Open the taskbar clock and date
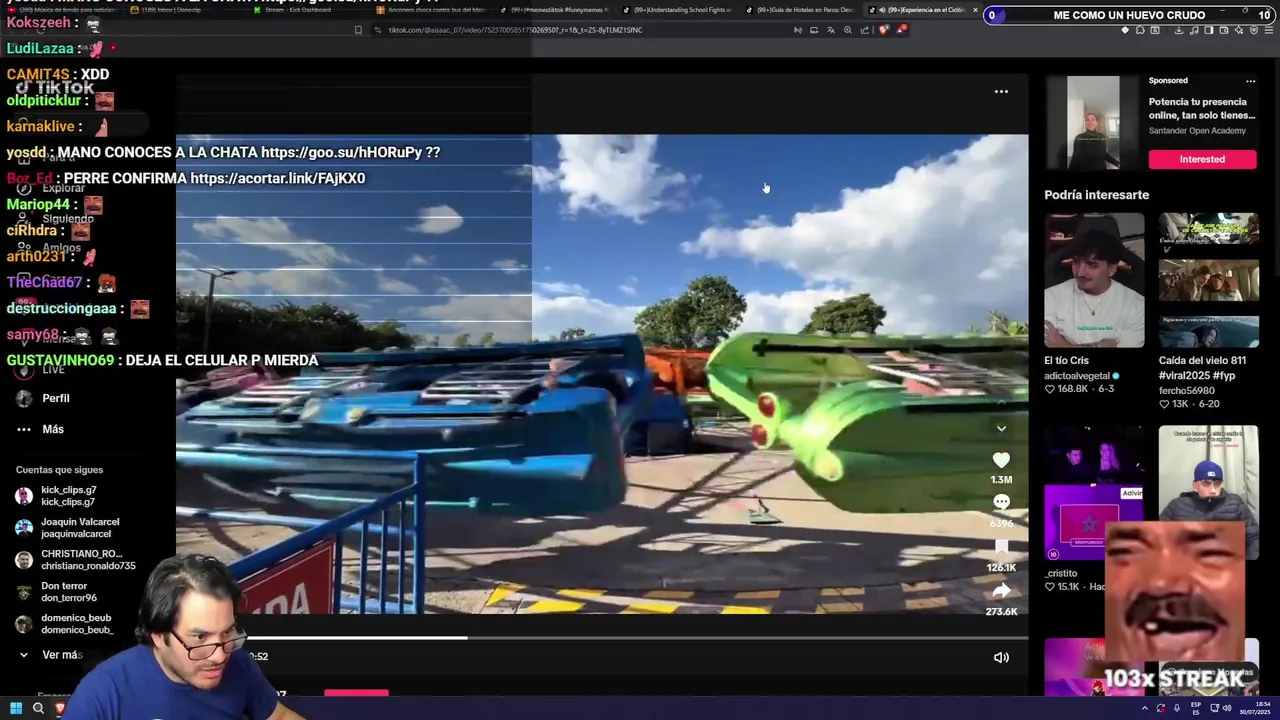The image size is (1280, 720). [1255, 708]
